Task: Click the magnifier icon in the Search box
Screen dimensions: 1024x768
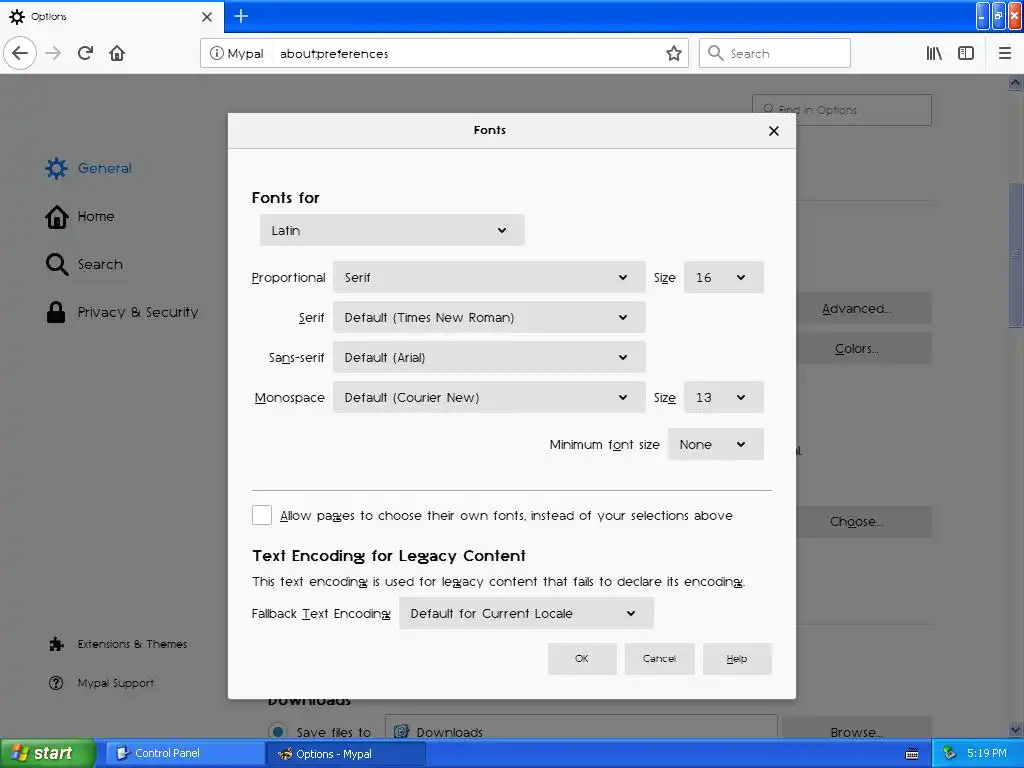Action: pyautogui.click(x=716, y=53)
